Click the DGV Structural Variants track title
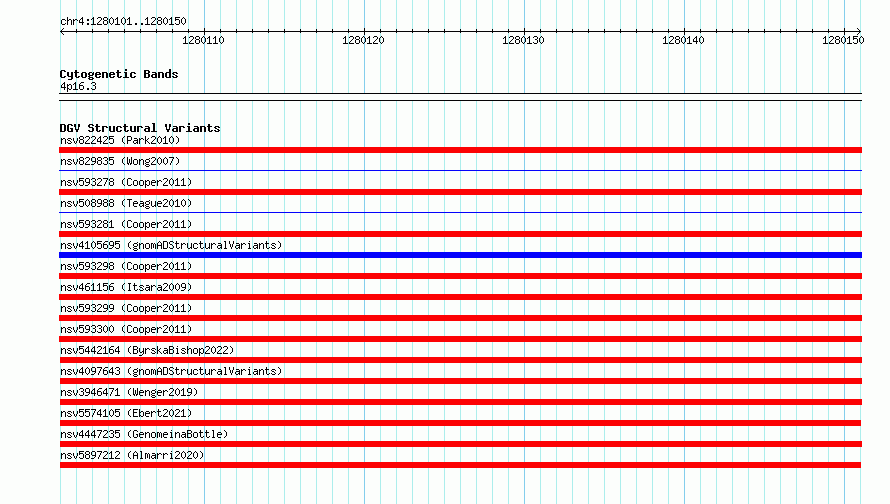 [x=140, y=128]
